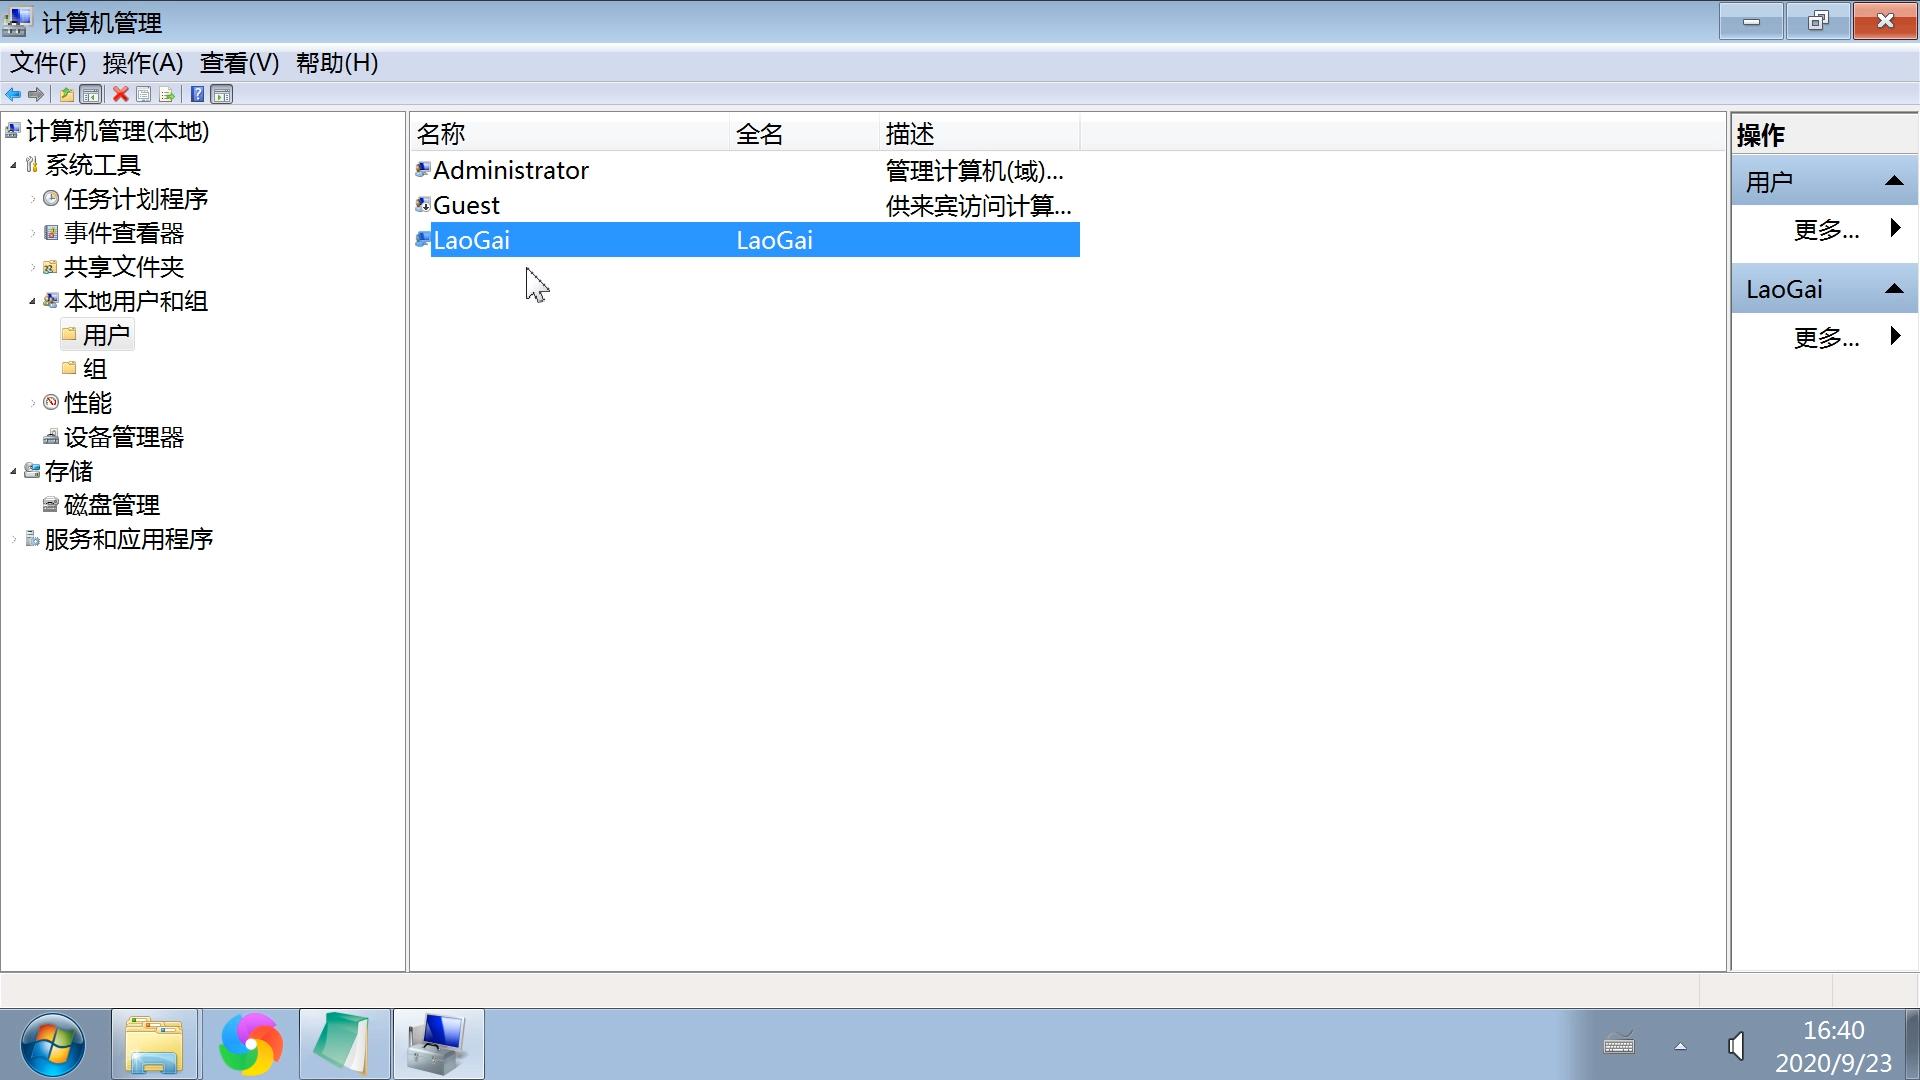Viewport: 1920px width, 1080px height.
Task: Expand the 任务计划程序 tree node
Action: [x=32, y=199]
